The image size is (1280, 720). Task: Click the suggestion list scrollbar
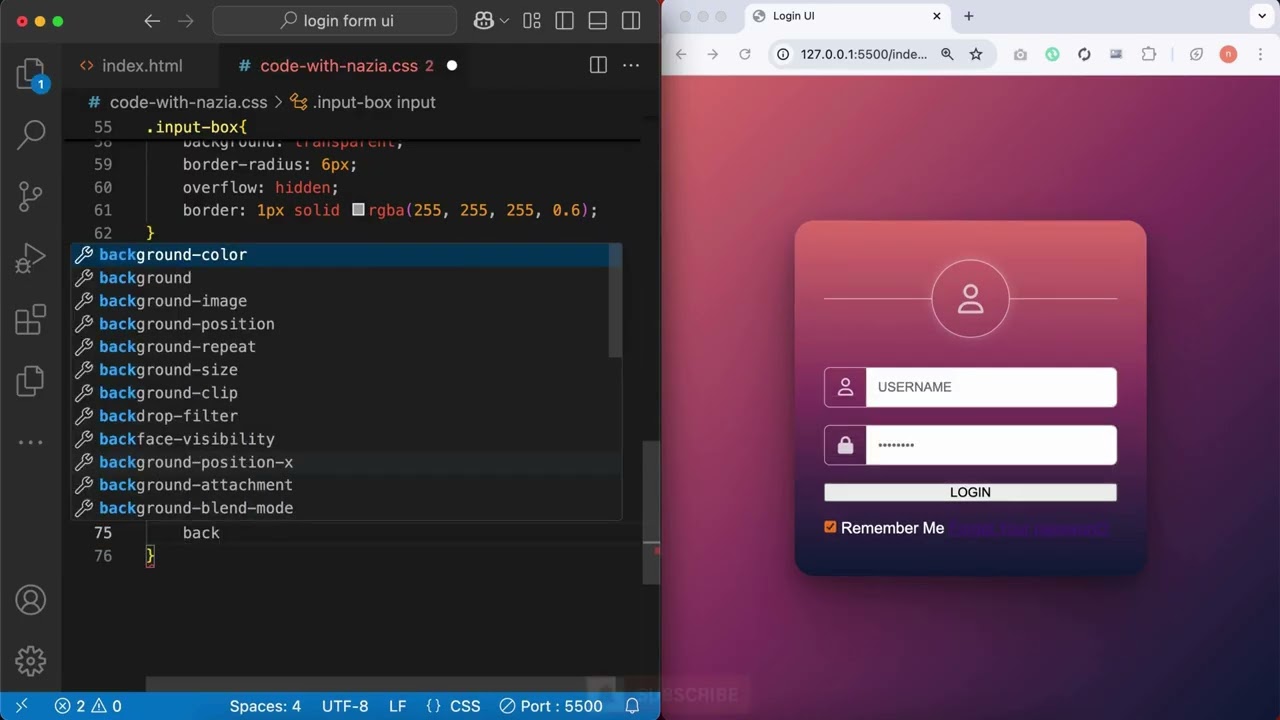coord(615,300)
